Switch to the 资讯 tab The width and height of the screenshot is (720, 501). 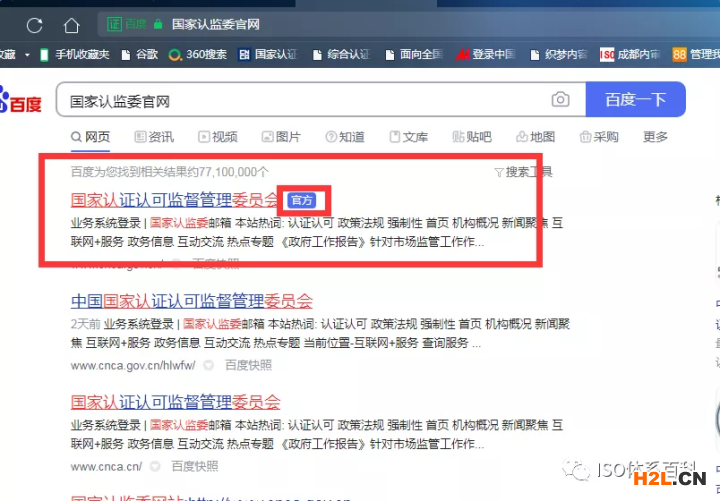[154, 137]
